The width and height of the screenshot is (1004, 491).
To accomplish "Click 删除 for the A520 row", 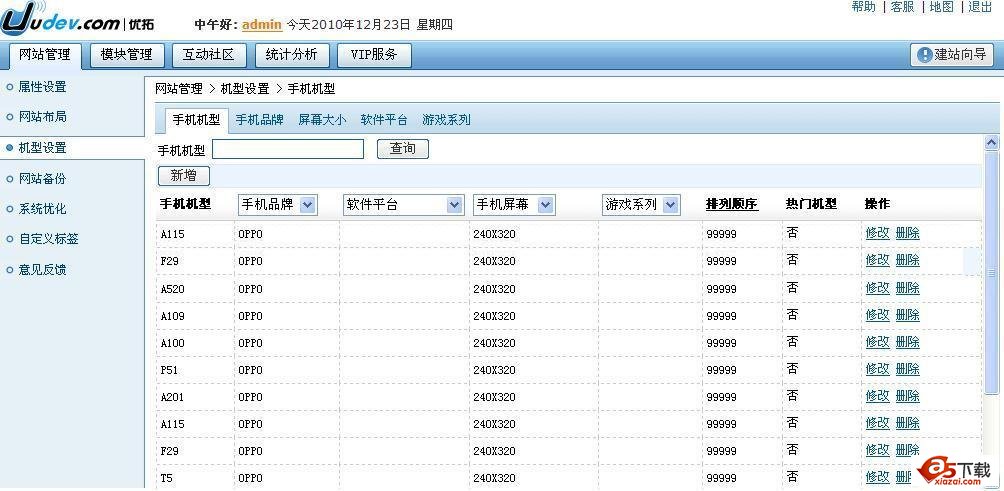I will tap(907, 288).
